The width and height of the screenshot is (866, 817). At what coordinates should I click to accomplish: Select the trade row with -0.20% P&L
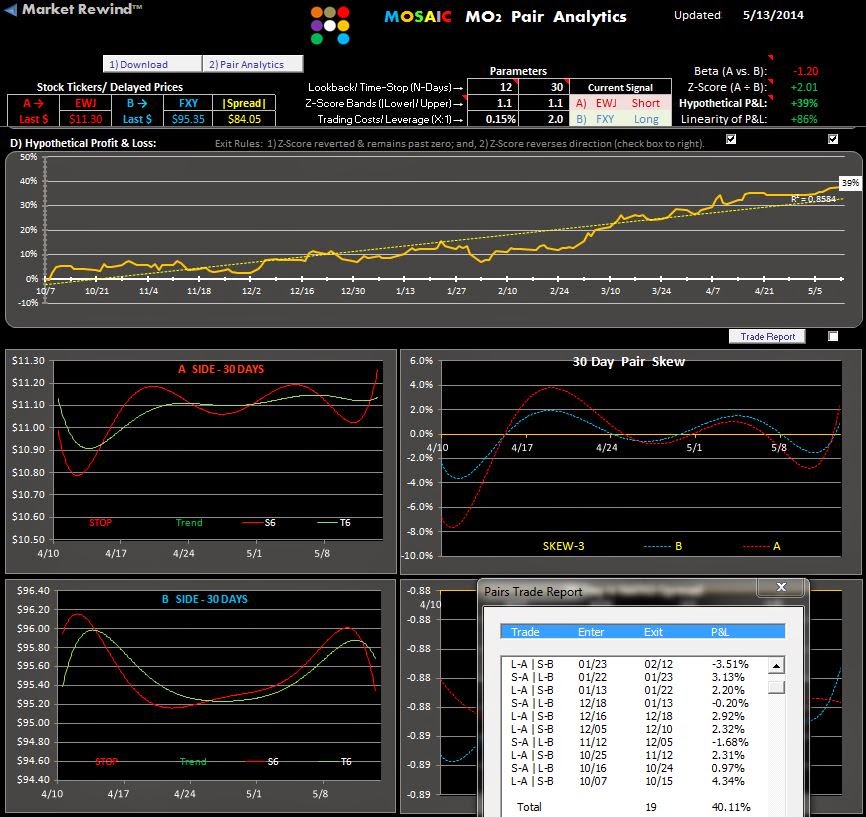(x=634, y=703)
